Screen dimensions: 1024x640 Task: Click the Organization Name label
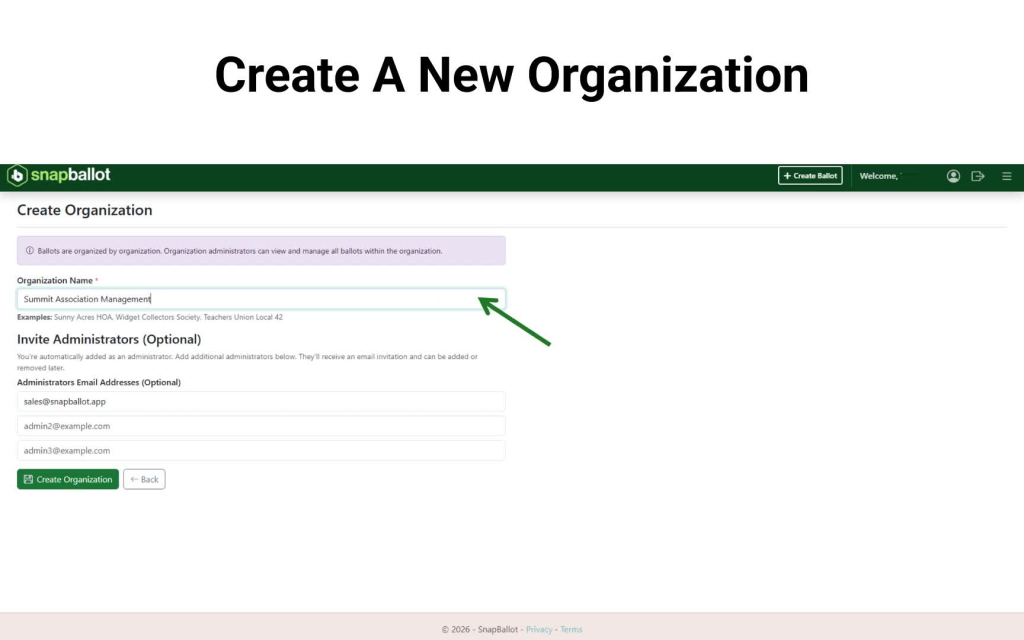pyautogui.click(x=55, y=281)
